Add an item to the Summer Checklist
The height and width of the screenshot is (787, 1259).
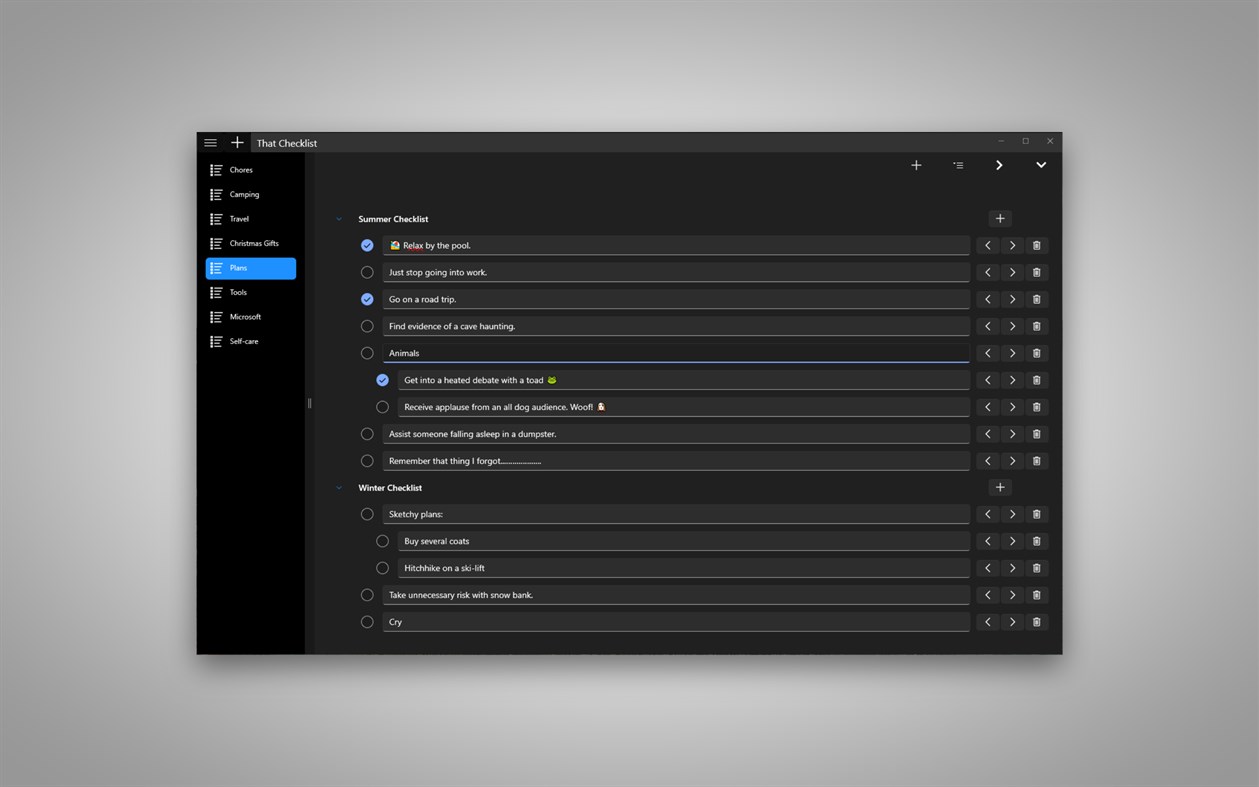click(x=999, y=218)
